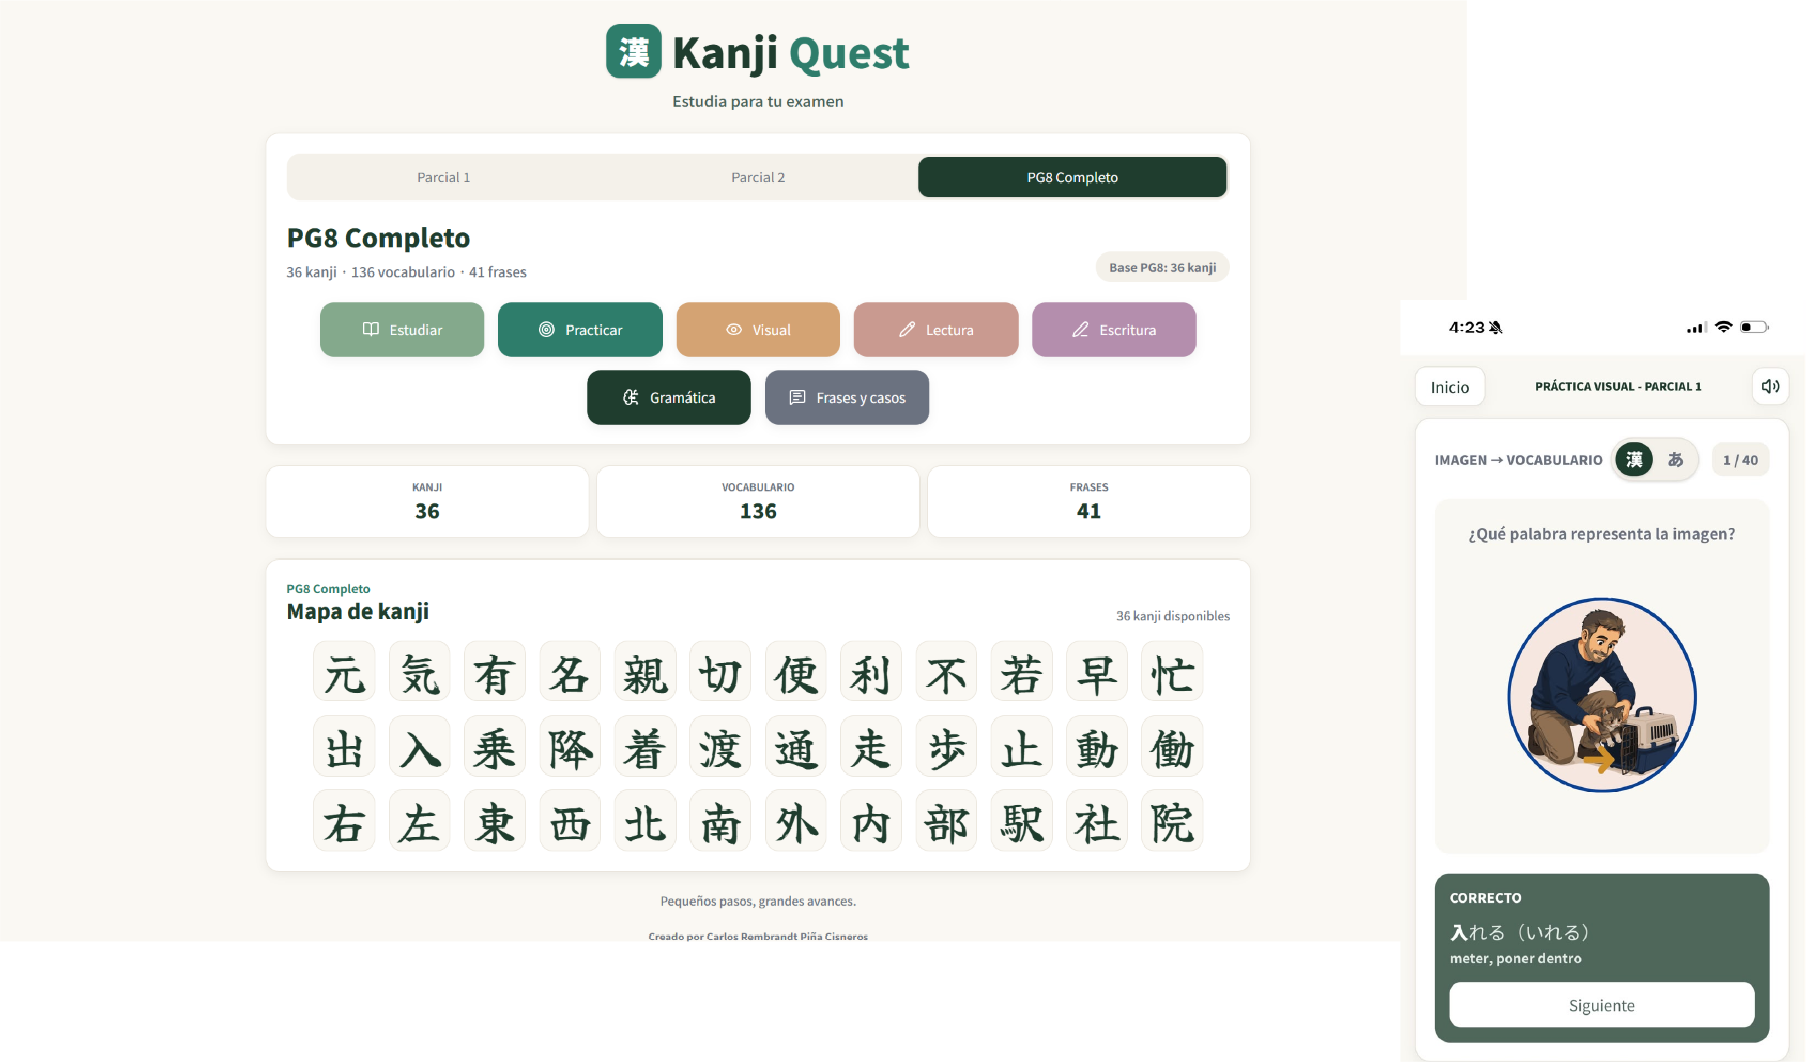Select the kanji 乗 tile

pyautogui.click(x=495, y=746)
